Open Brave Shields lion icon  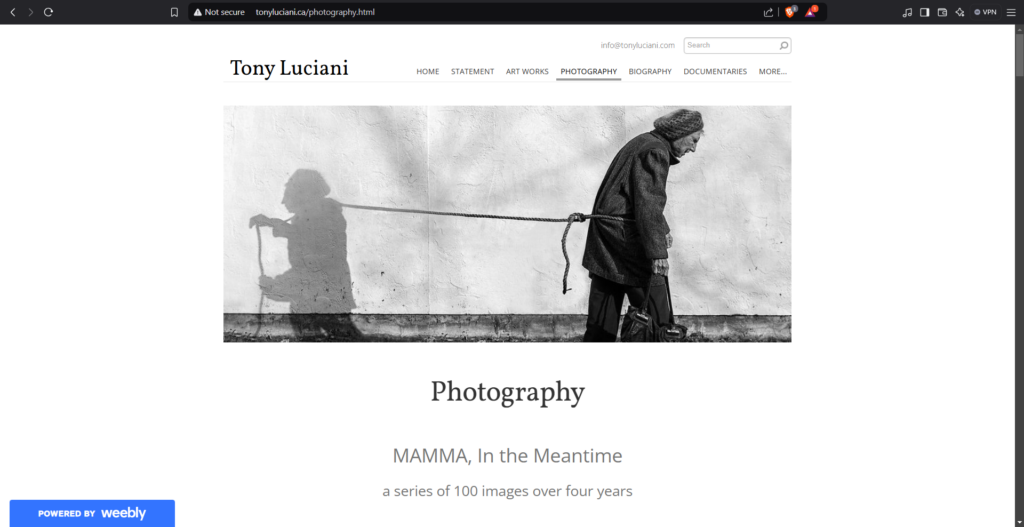(x=790, y=12)
